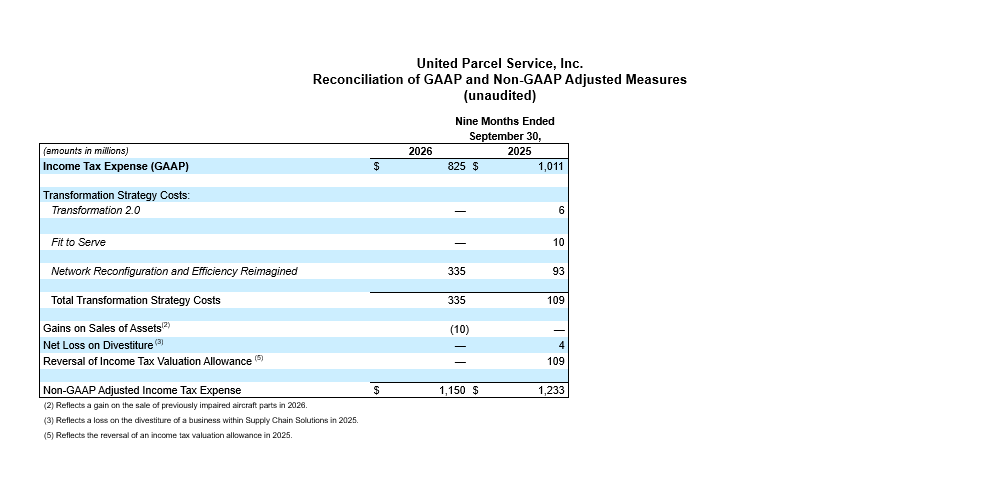Screen dimensions: 991x484
Task: Click the value '1,233' in Non-GAAP row
Action: pyautogui.click(x=551, y=390)
